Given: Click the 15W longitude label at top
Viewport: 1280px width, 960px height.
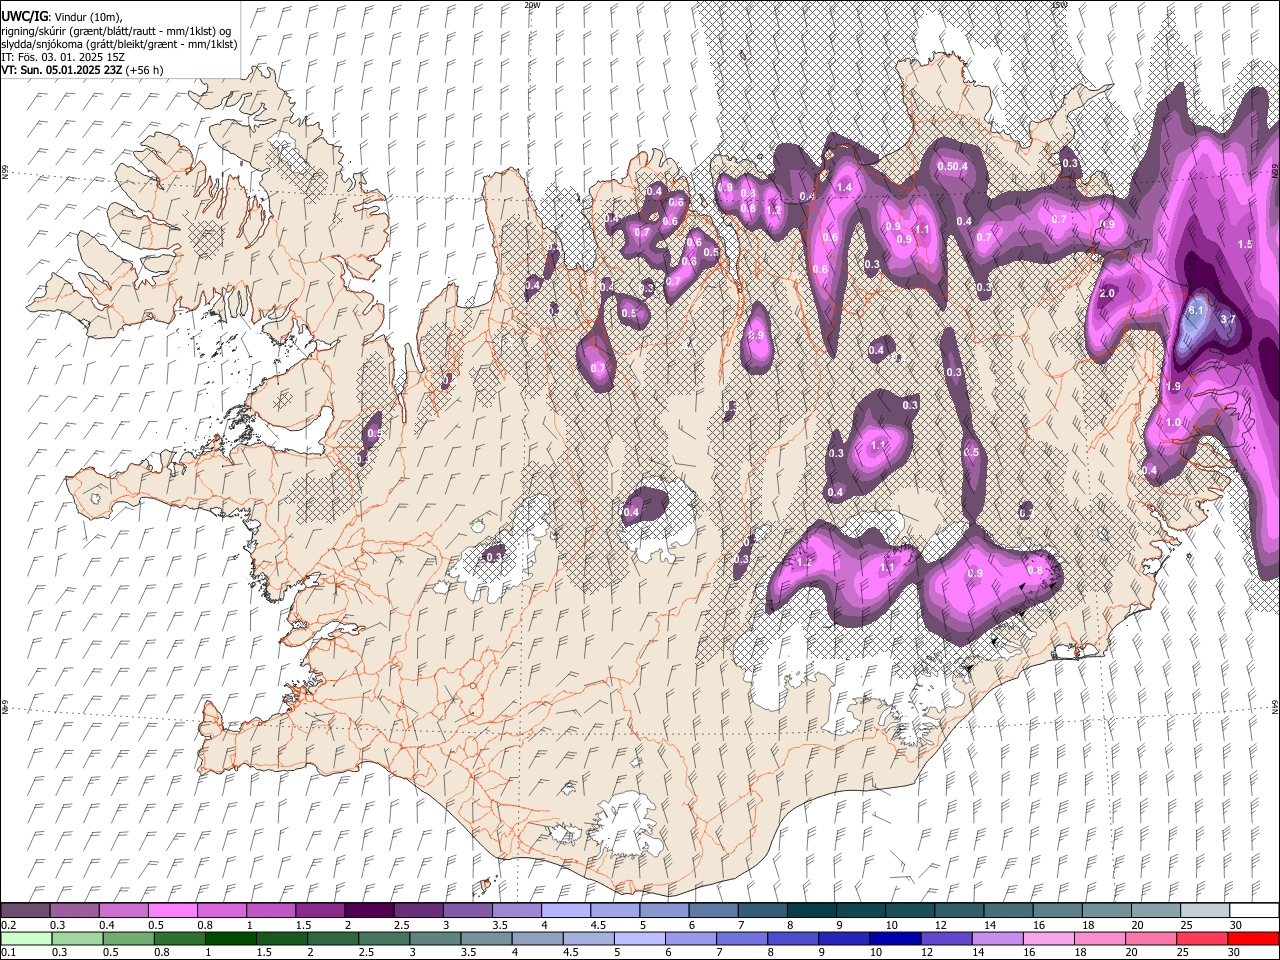Looking at the screenshot, I should tap(1060, 5).
